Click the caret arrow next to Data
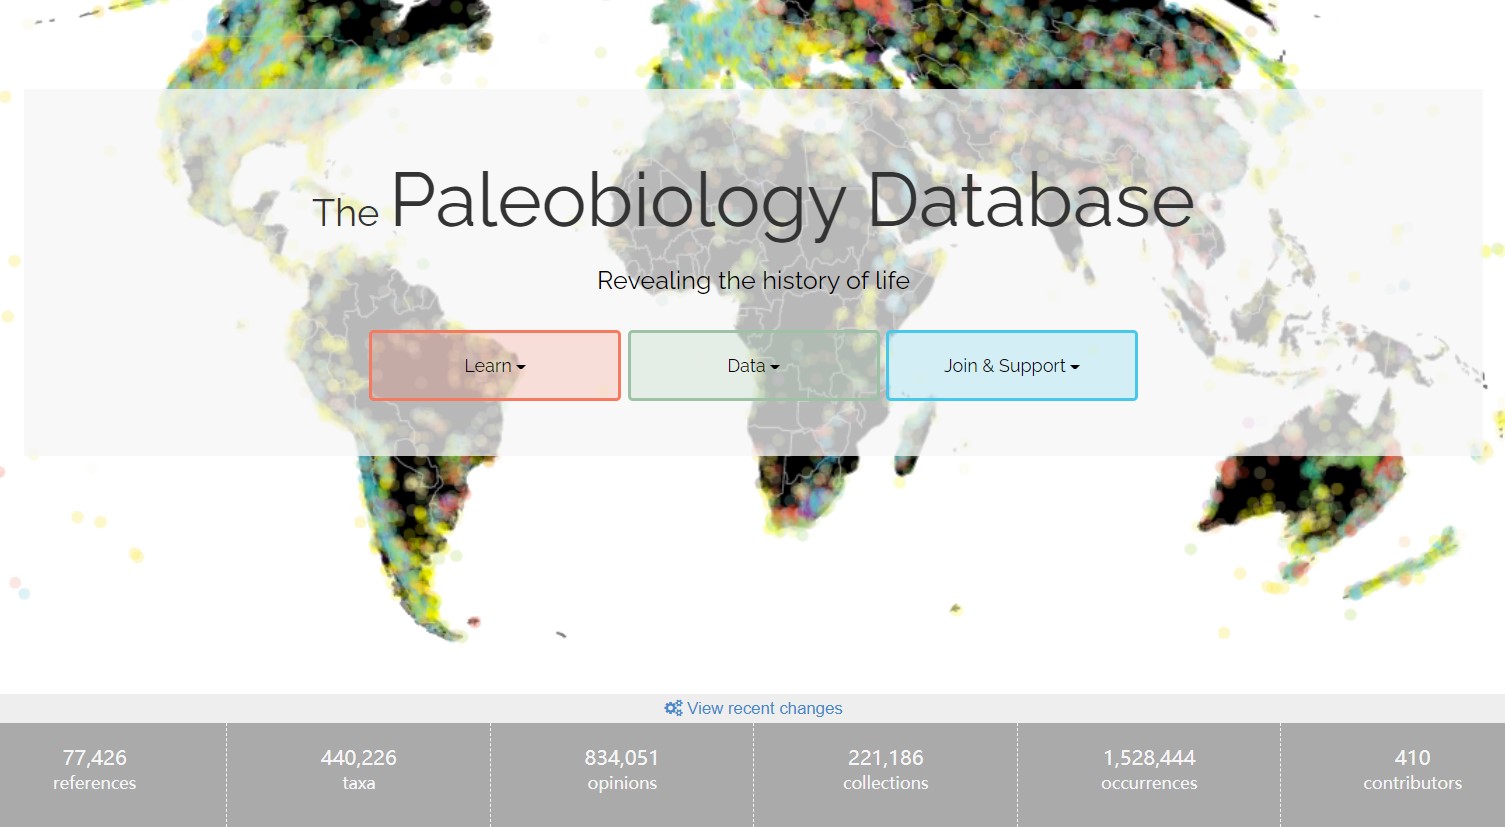1505x827 pixels. 775,368
